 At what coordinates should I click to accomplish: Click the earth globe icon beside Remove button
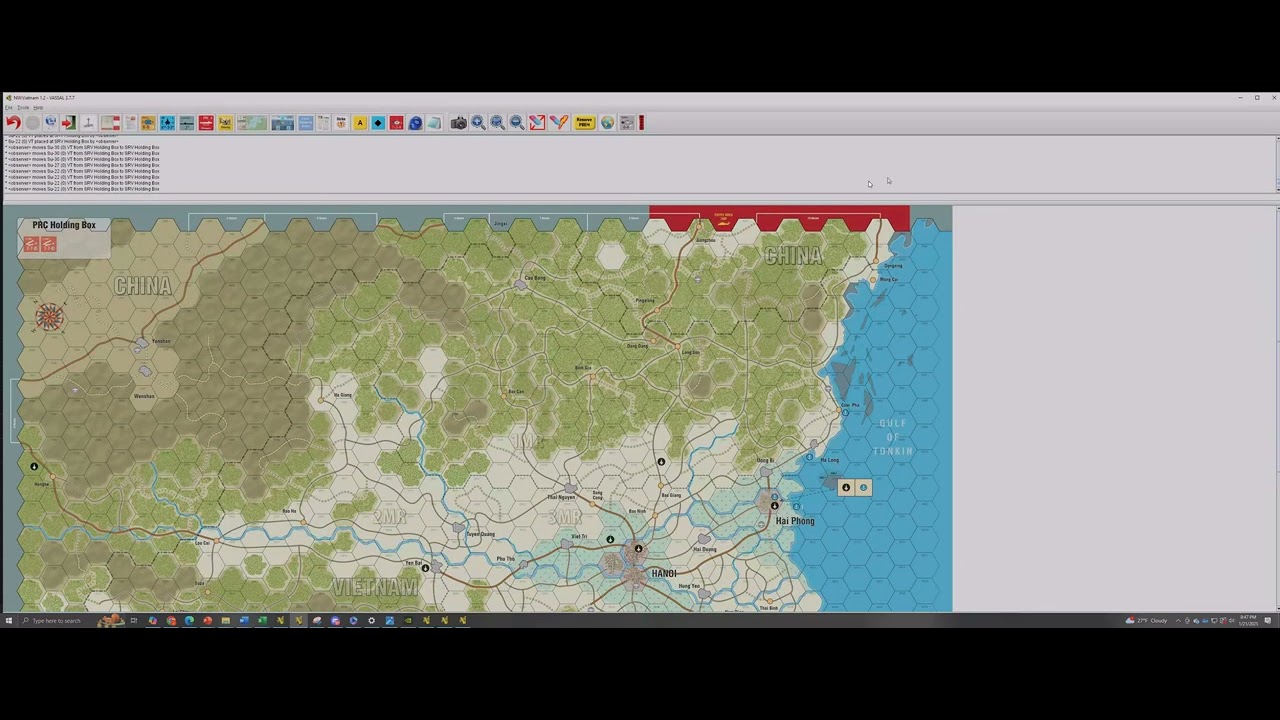click(x=607, y=122)
